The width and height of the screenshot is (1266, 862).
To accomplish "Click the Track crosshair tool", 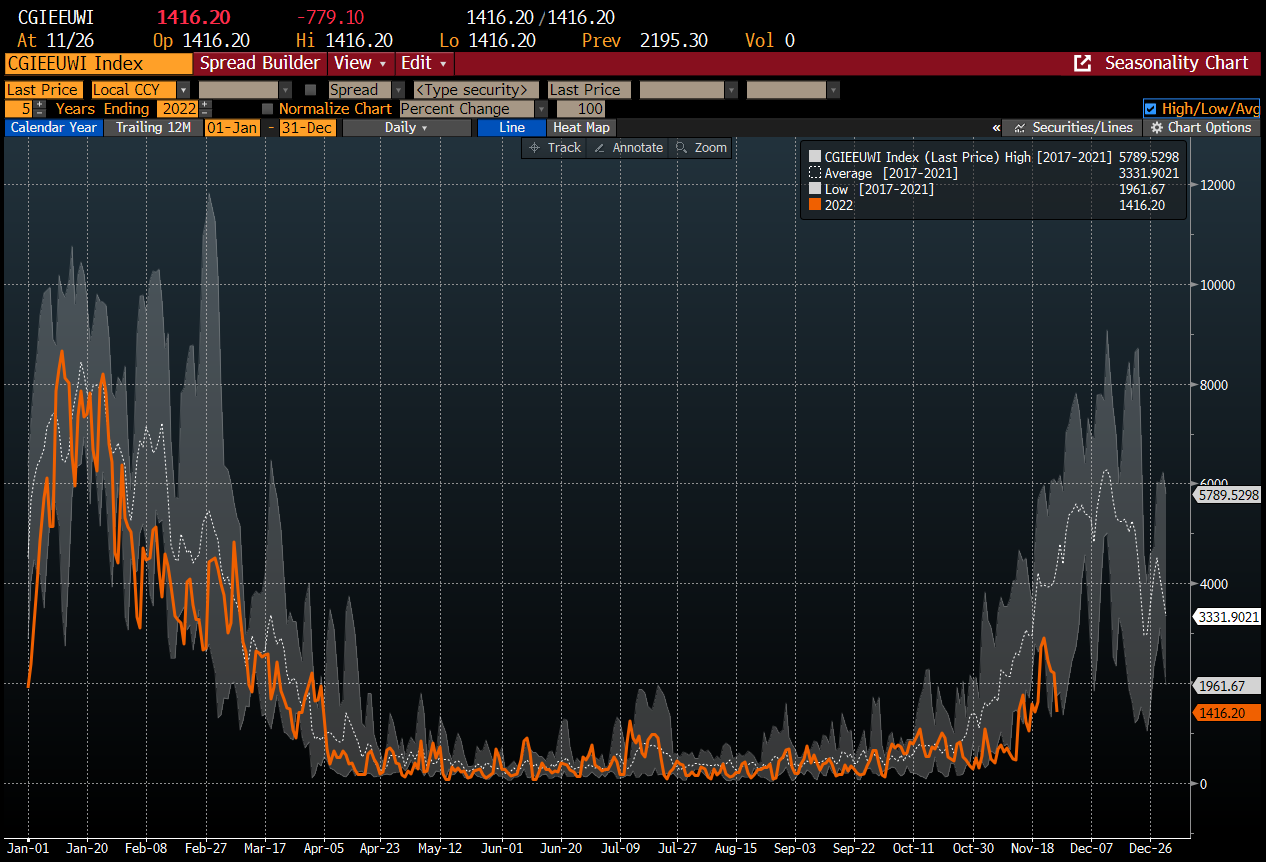I will point(555,148).
